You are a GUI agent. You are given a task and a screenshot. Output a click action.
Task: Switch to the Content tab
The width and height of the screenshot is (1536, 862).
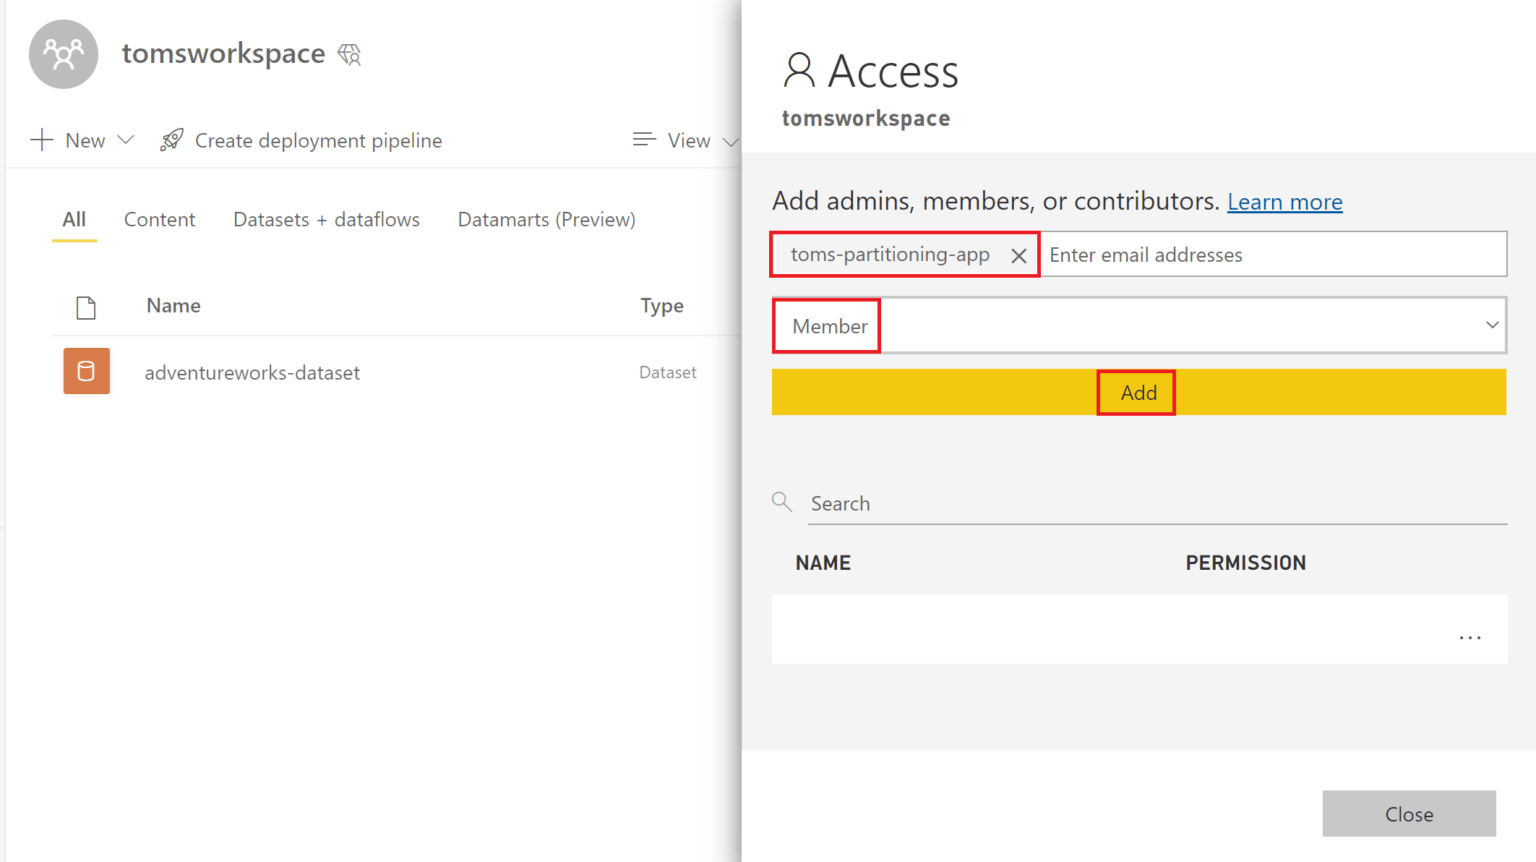tap(159, 219)
